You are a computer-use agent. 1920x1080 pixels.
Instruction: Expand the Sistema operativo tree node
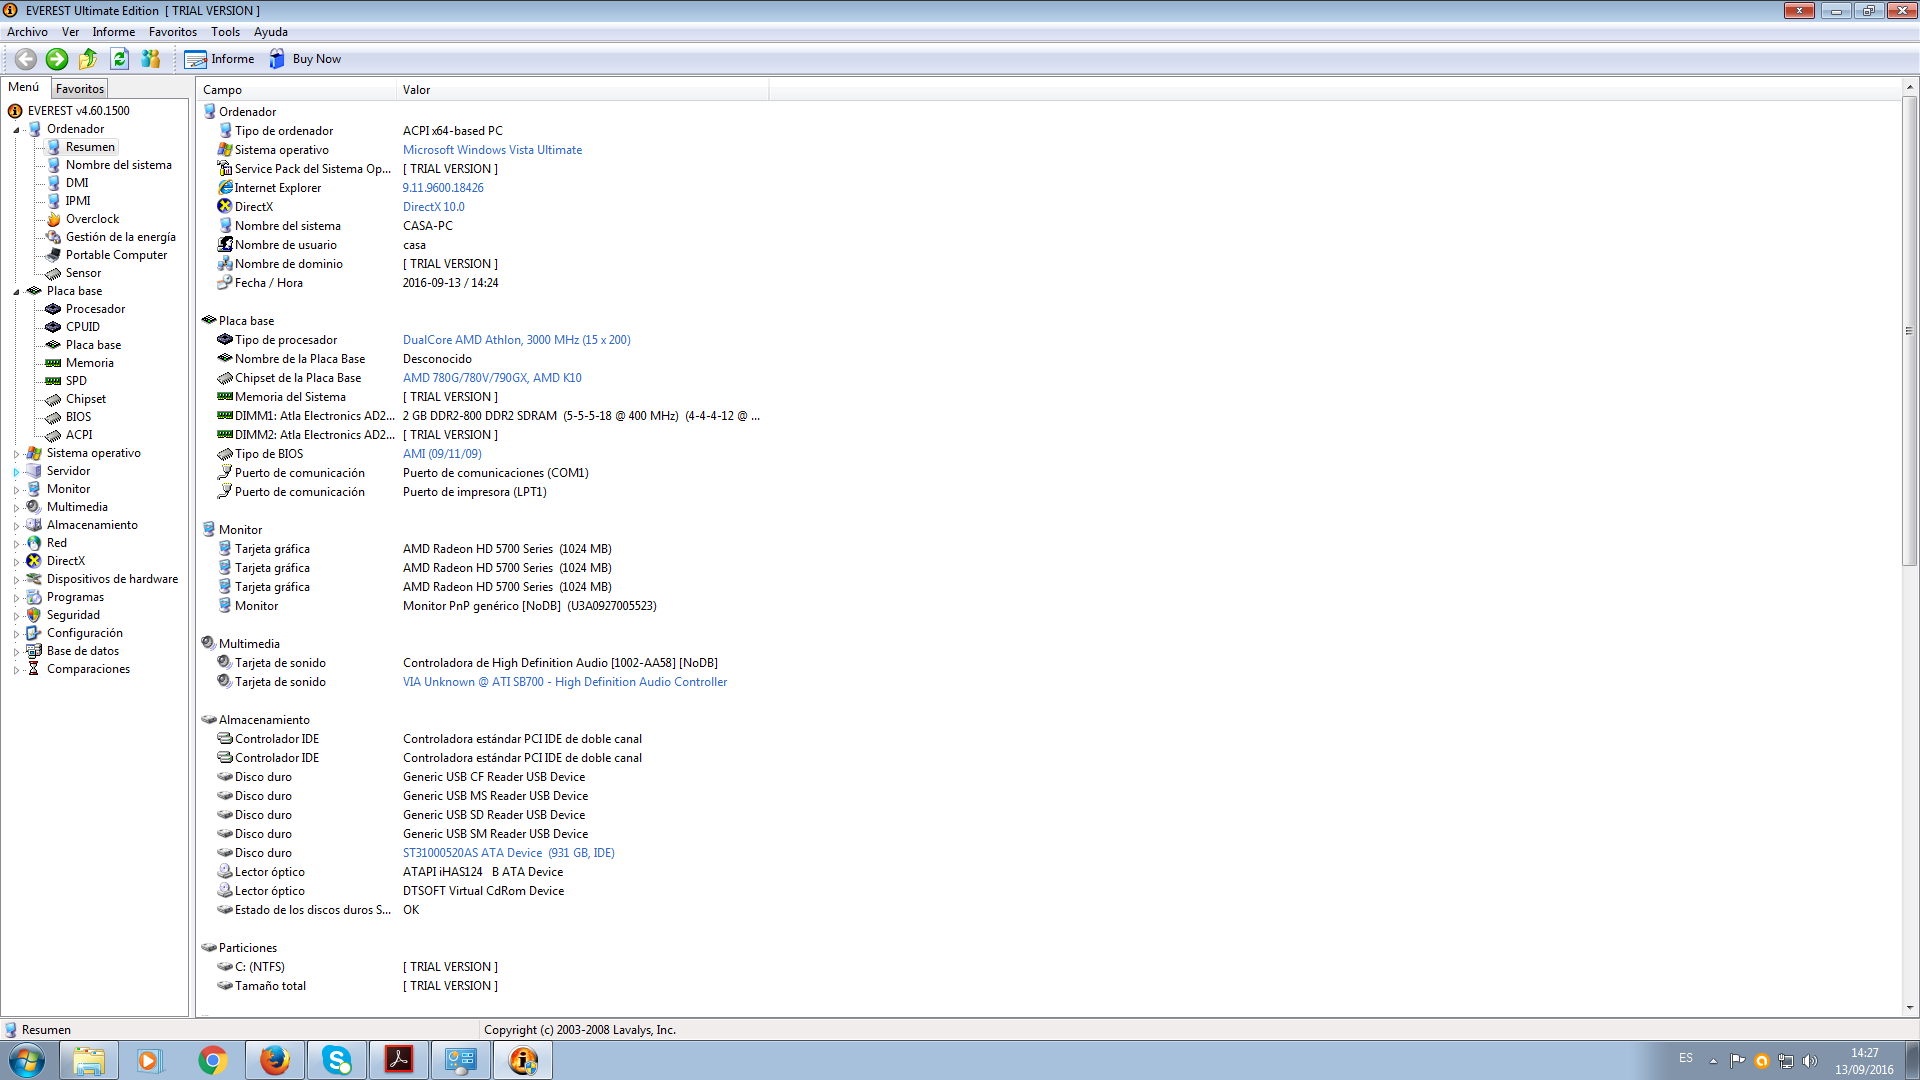tap(16, 454)
